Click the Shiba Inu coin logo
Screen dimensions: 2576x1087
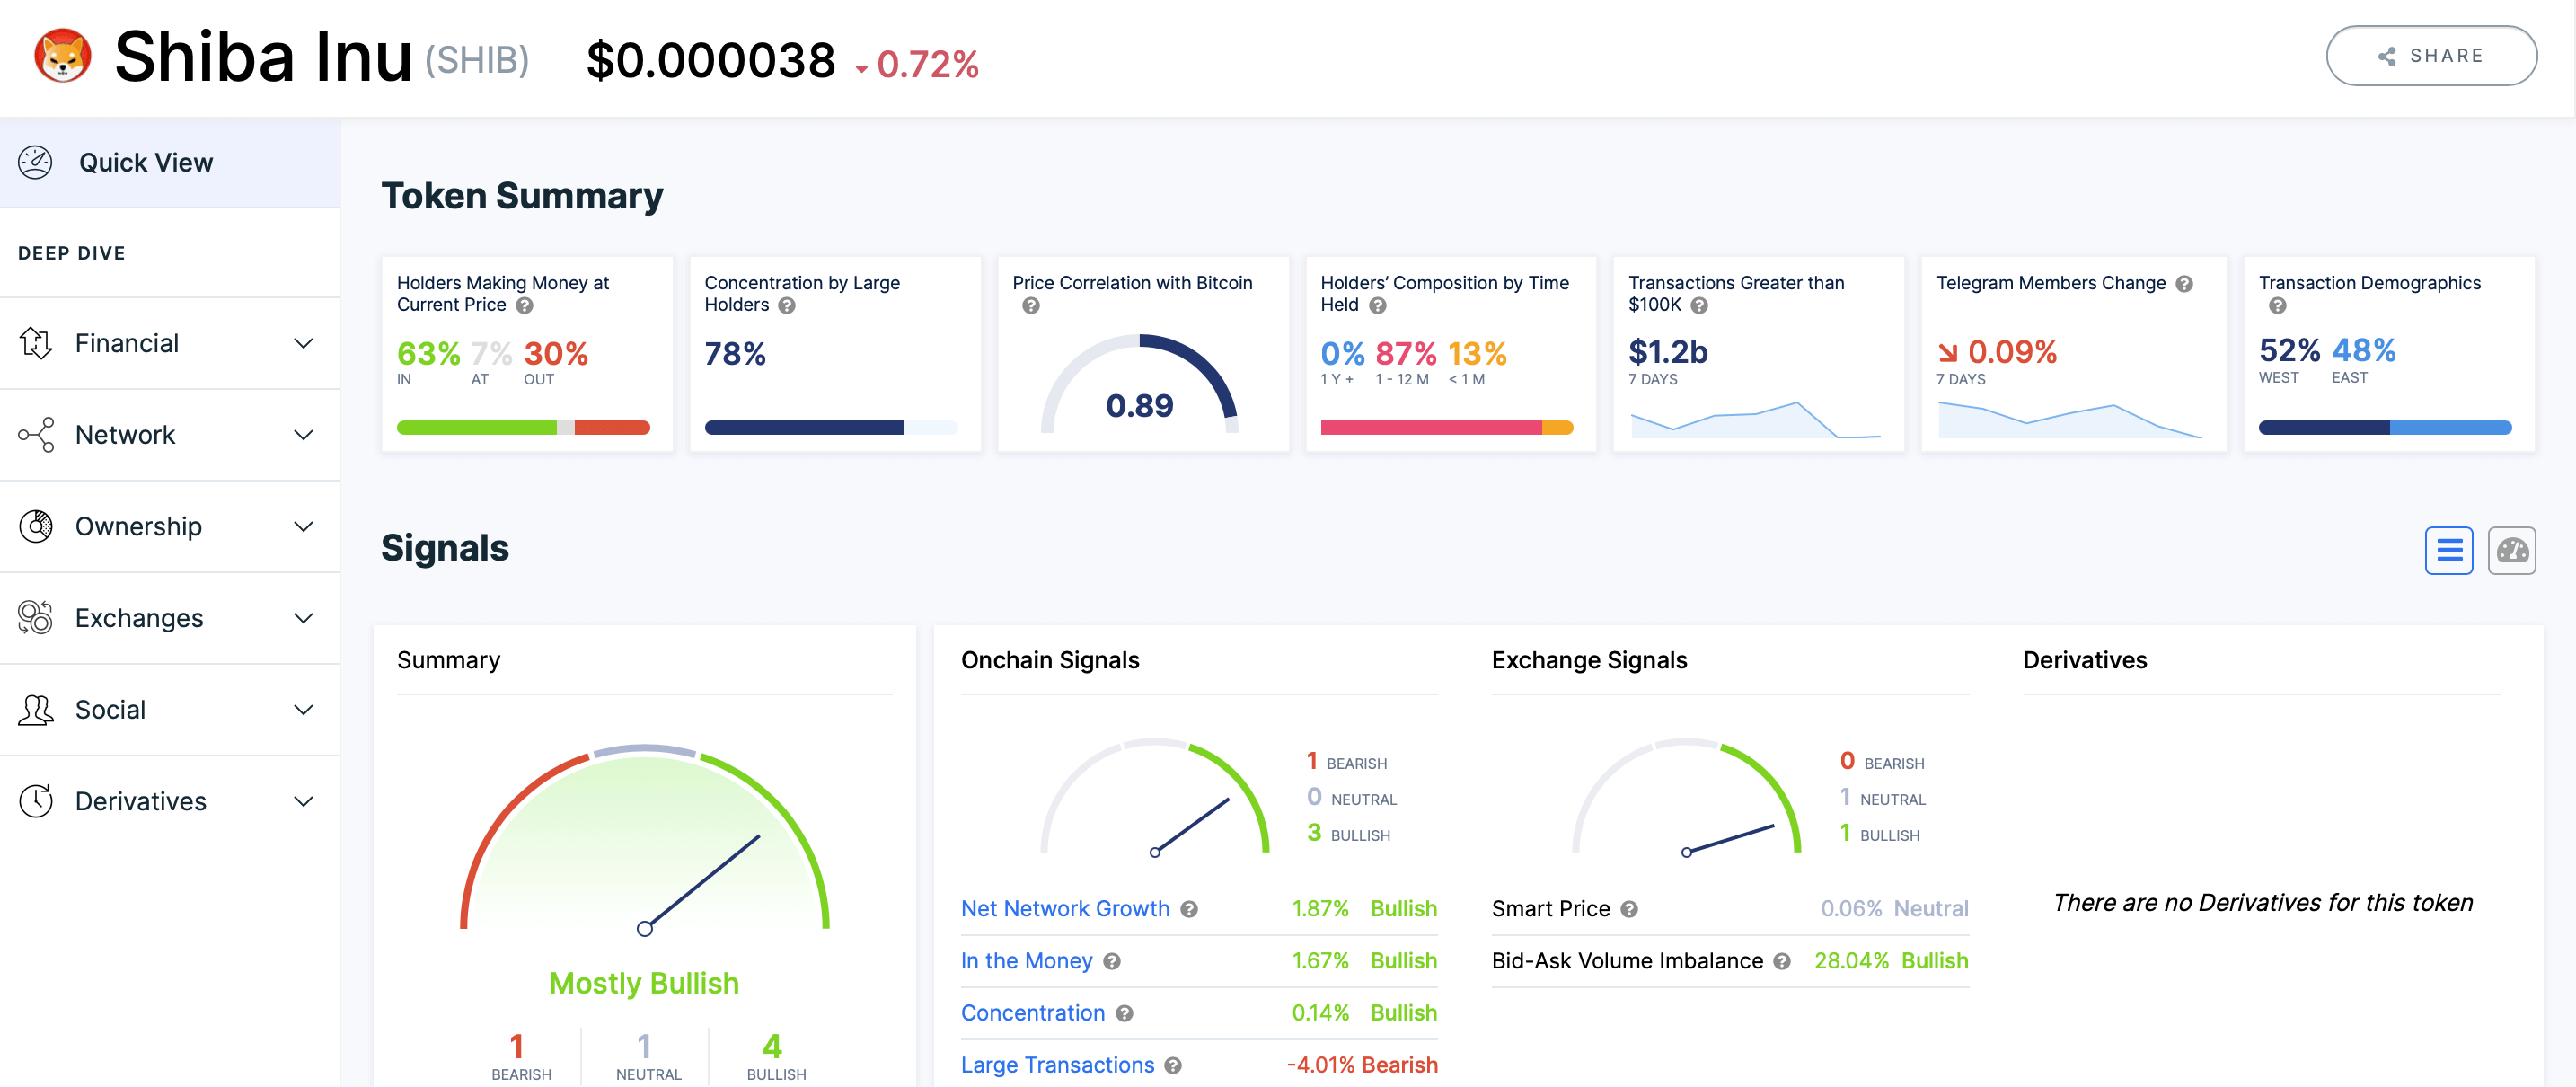[x=63, y=56]
